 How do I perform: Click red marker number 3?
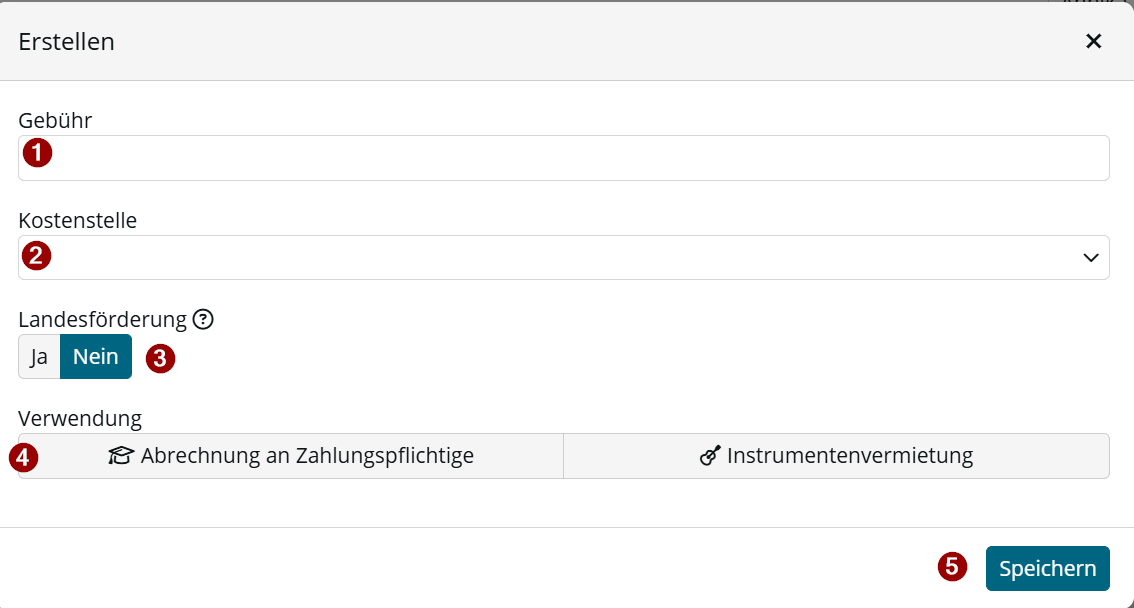(x=161, y=358)
